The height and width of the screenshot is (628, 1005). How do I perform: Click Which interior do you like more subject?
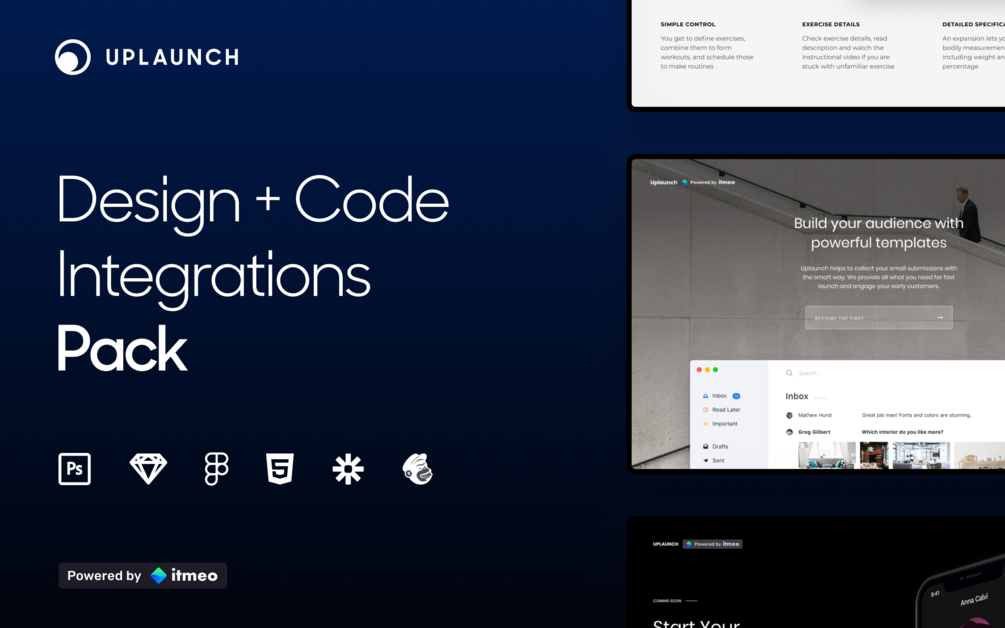tap(902, 433)
